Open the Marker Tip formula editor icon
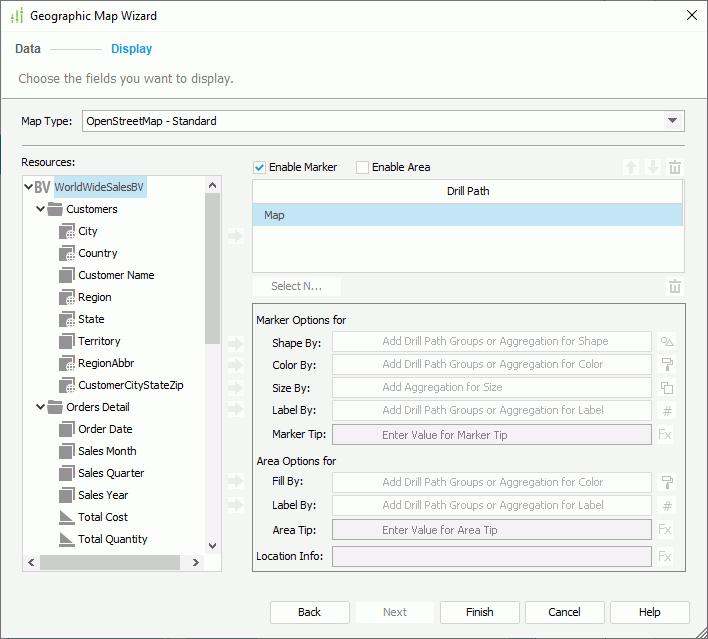 (666, 435)
